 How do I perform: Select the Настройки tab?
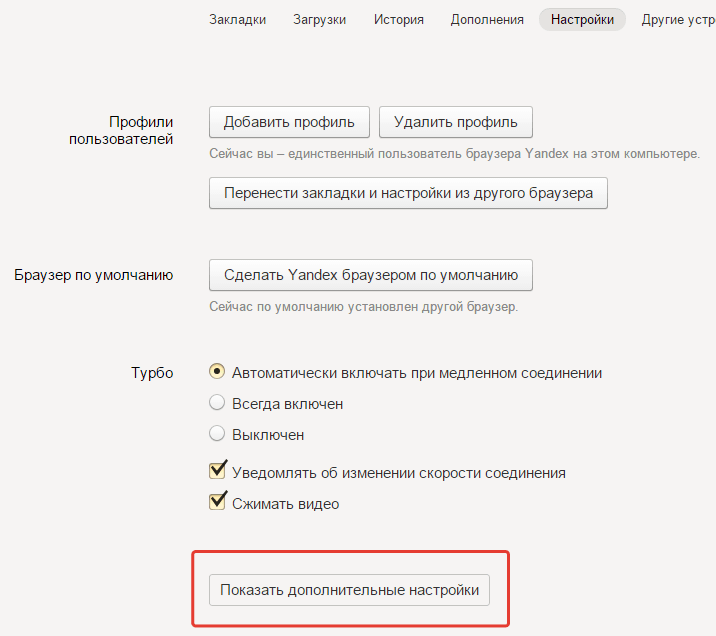(582, 20)
